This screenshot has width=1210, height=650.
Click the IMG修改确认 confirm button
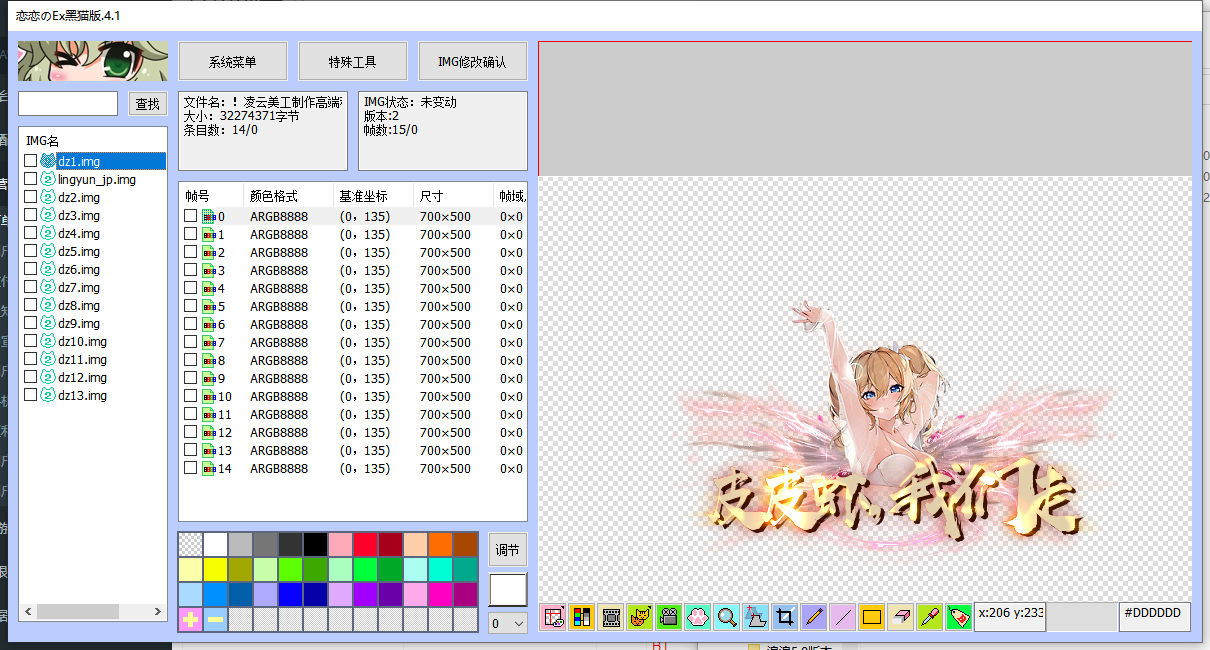pos(472,60)
